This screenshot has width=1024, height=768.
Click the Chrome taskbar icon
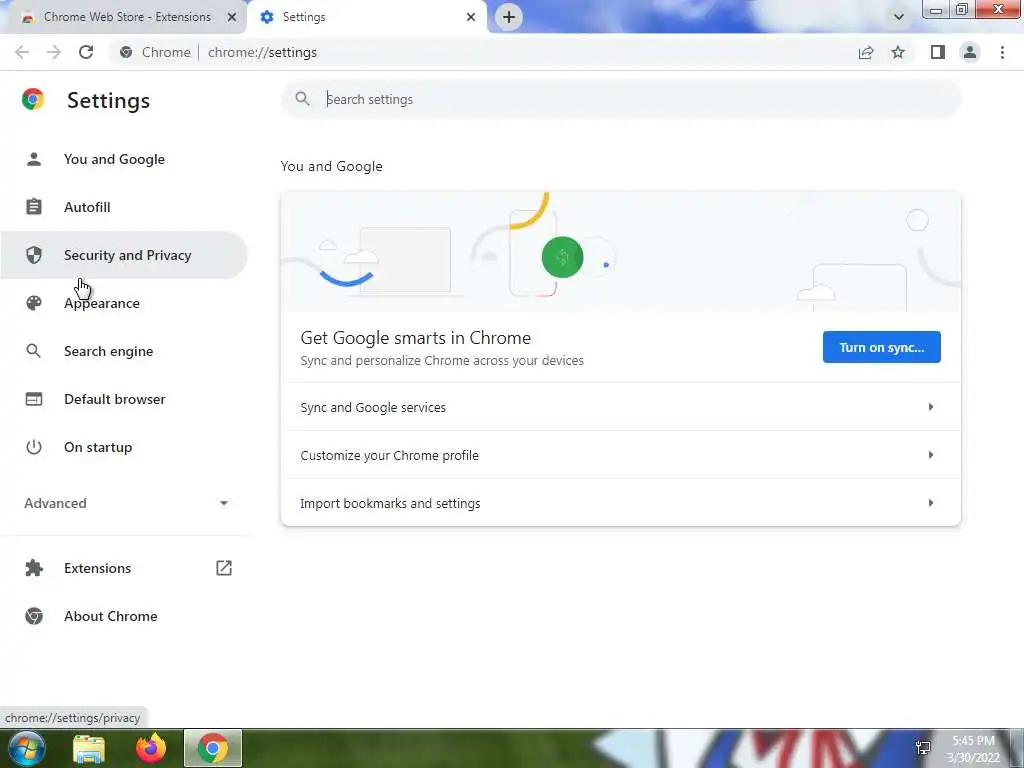(213, 748)
